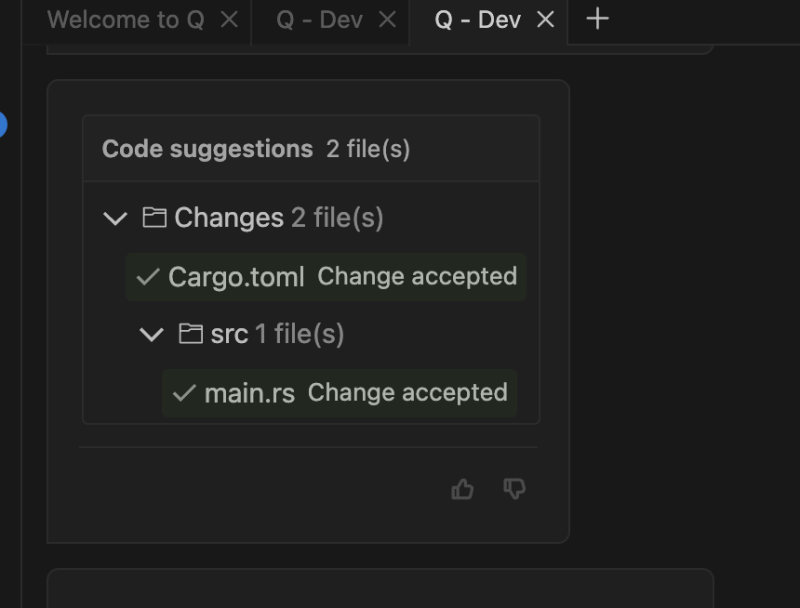
Task: Collapse the Changes tree chevron
Action: pos(115,218)
